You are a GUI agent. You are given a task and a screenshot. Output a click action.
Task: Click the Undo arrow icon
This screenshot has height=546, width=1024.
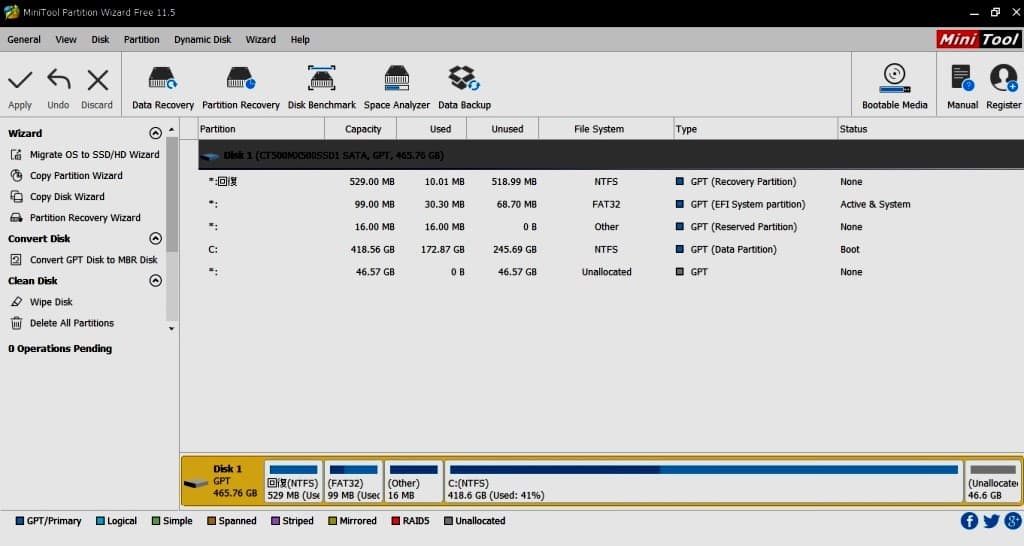tap(59, 81)
